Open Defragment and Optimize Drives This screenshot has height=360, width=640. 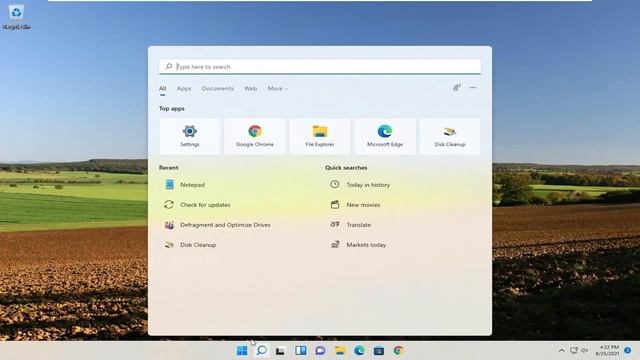pos(217,224)
